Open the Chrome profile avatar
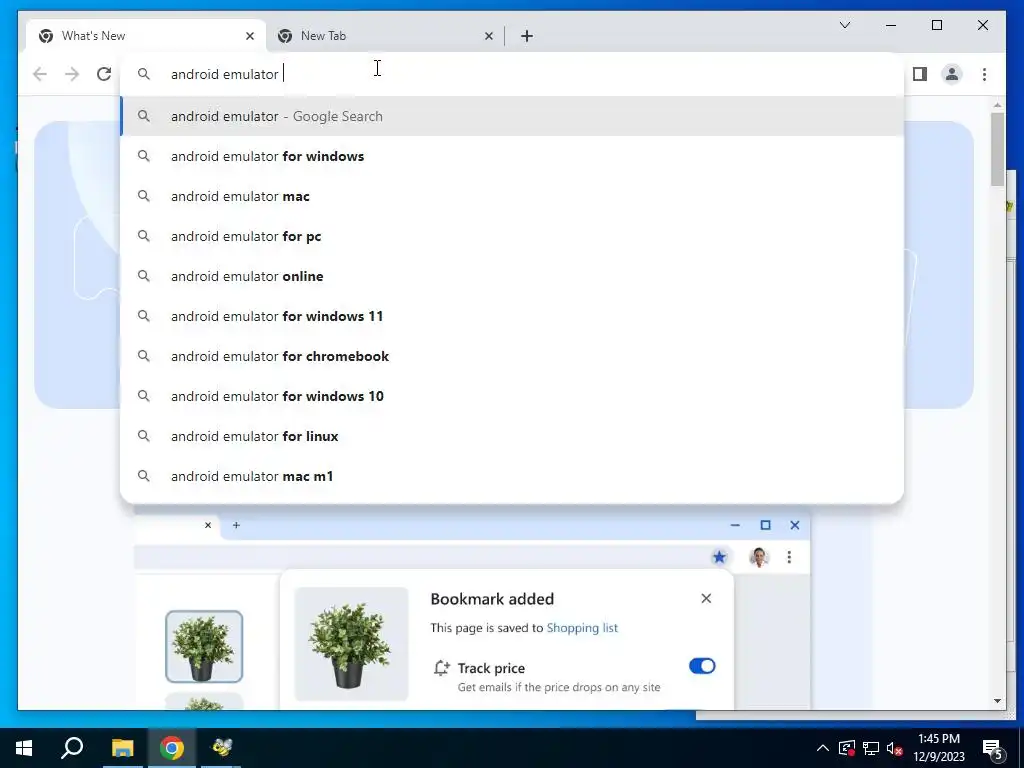The image size is (1024, 768). [x=952, y=74]
